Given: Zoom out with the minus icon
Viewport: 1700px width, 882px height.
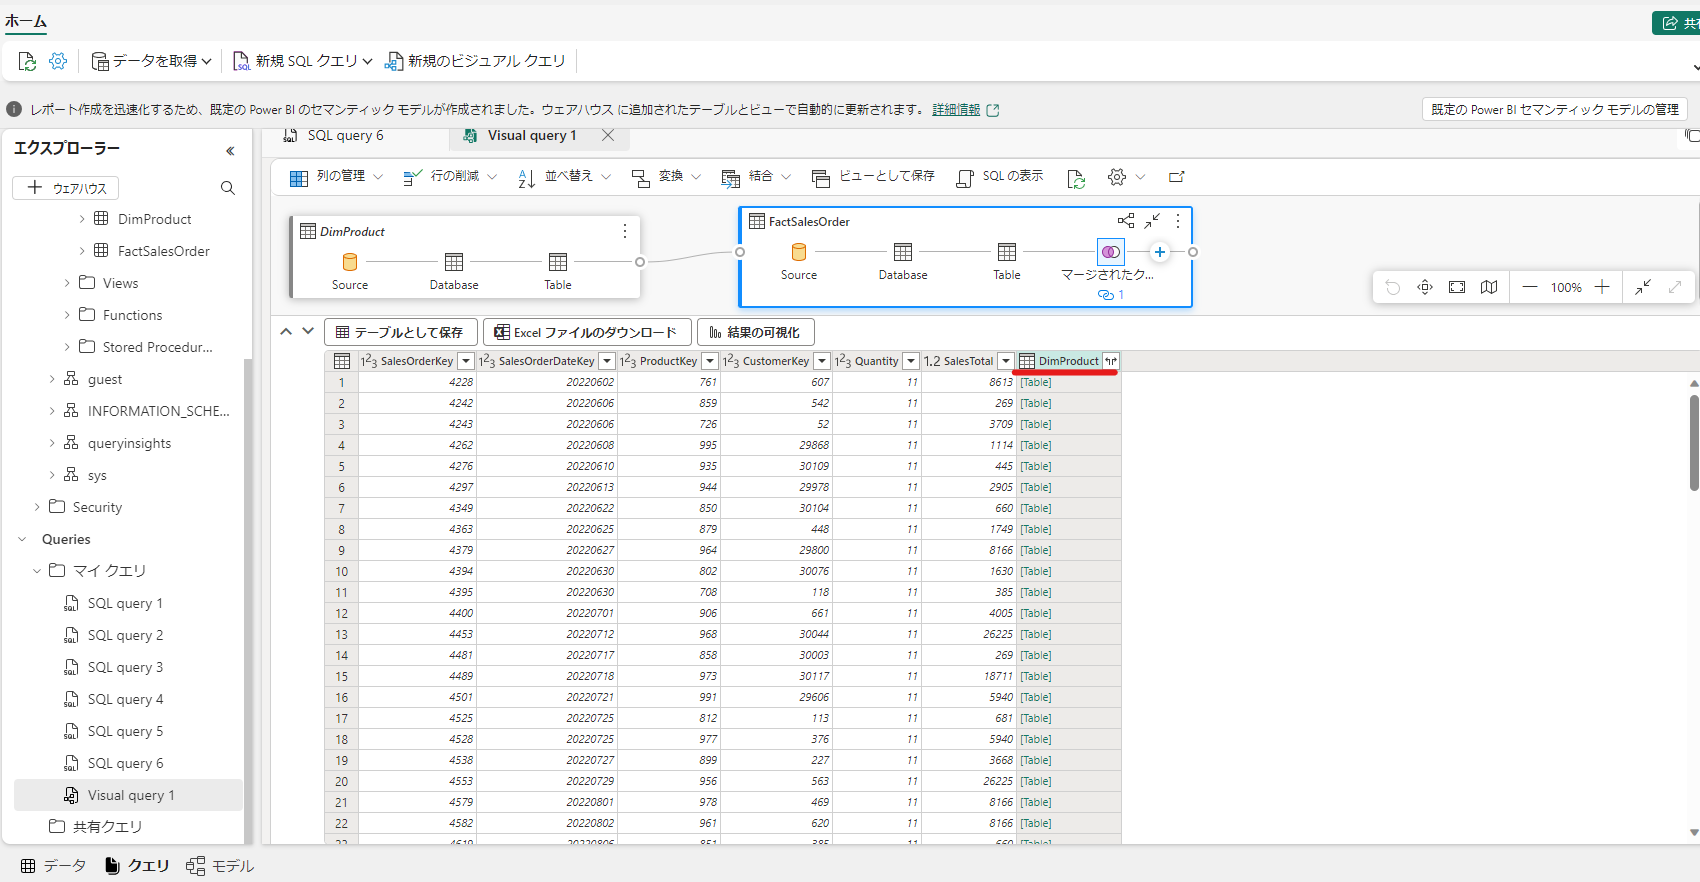Looking at the screenshot, I should click(1530, 287).
